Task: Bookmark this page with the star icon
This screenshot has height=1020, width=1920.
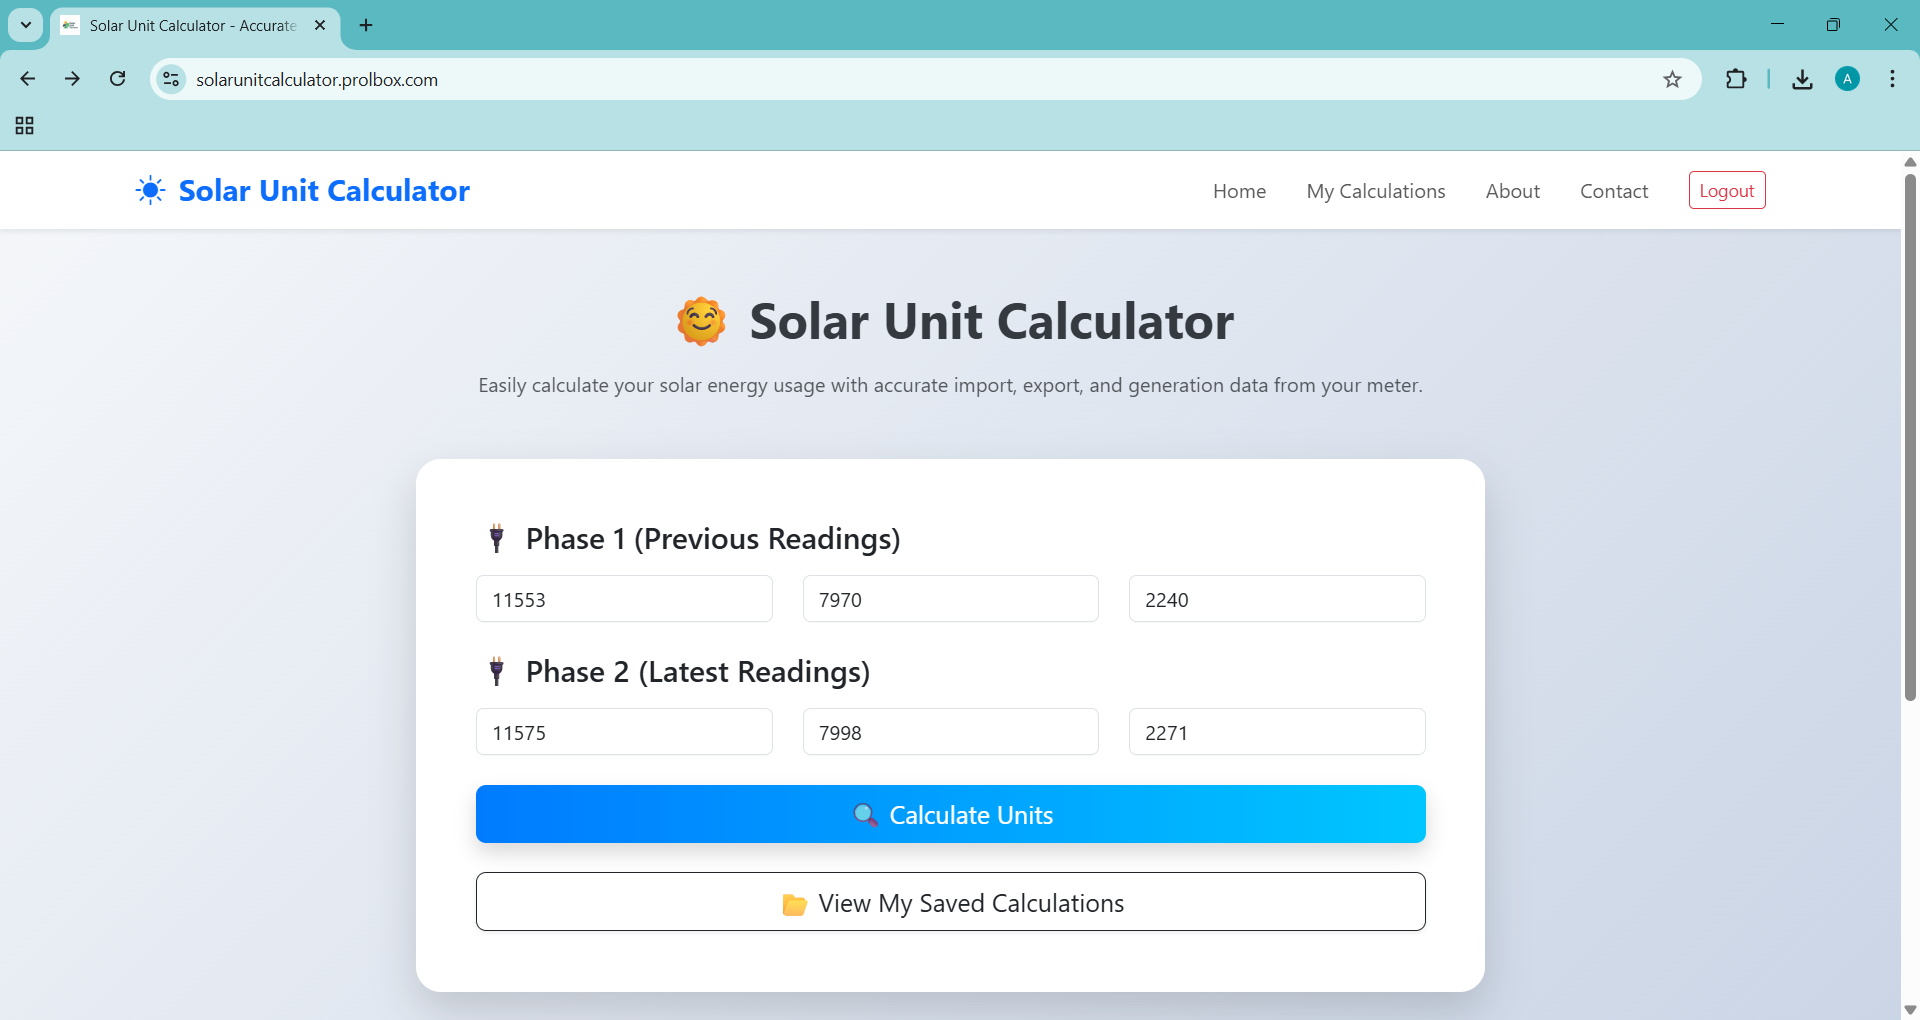Action: click(1672, 80)
